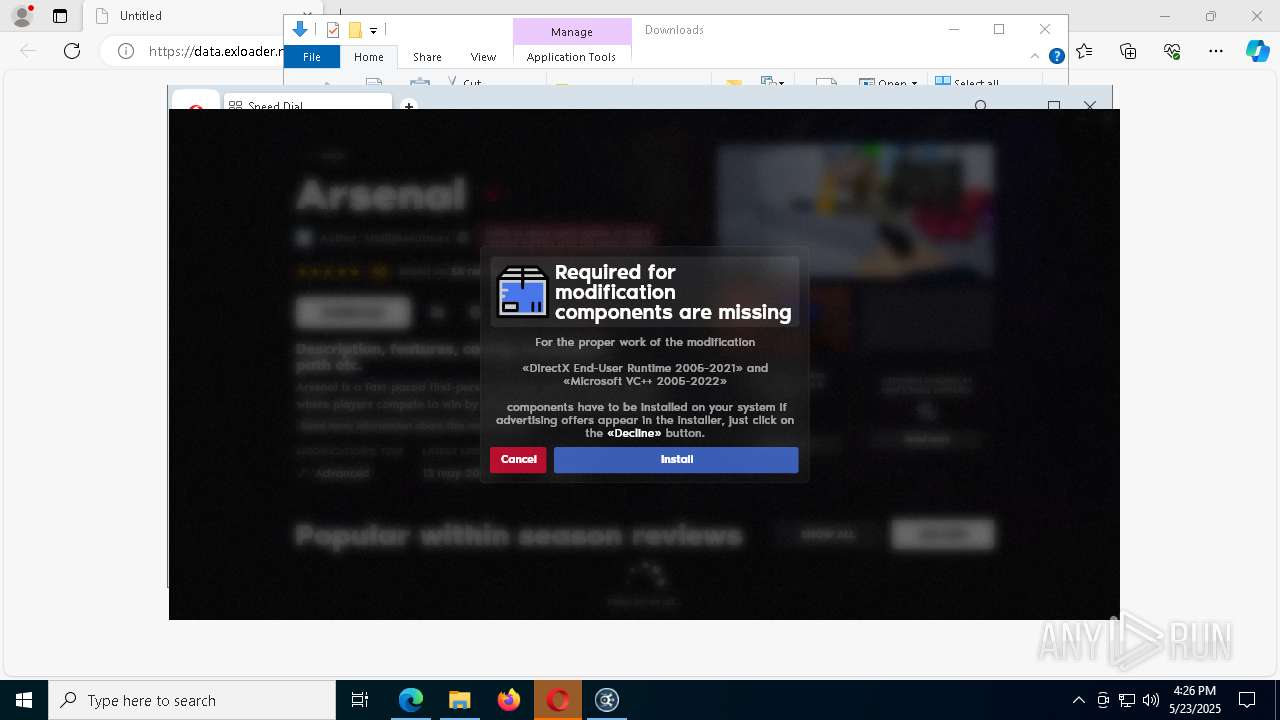
Task: View site information icon in Edge address bar
Action: click(126, 51)
